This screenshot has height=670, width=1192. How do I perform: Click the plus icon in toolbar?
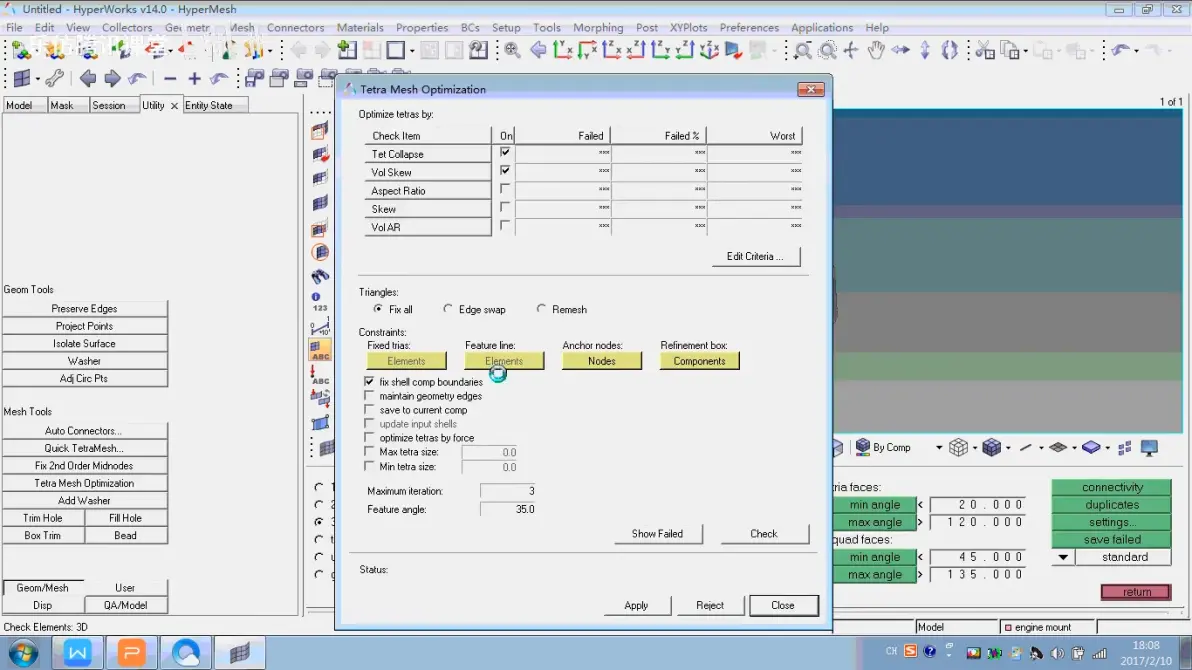[x=195, y=78]
